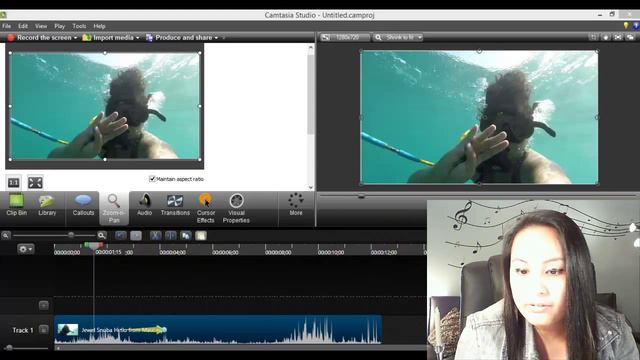Open the Edit menu

pos(23,26)
